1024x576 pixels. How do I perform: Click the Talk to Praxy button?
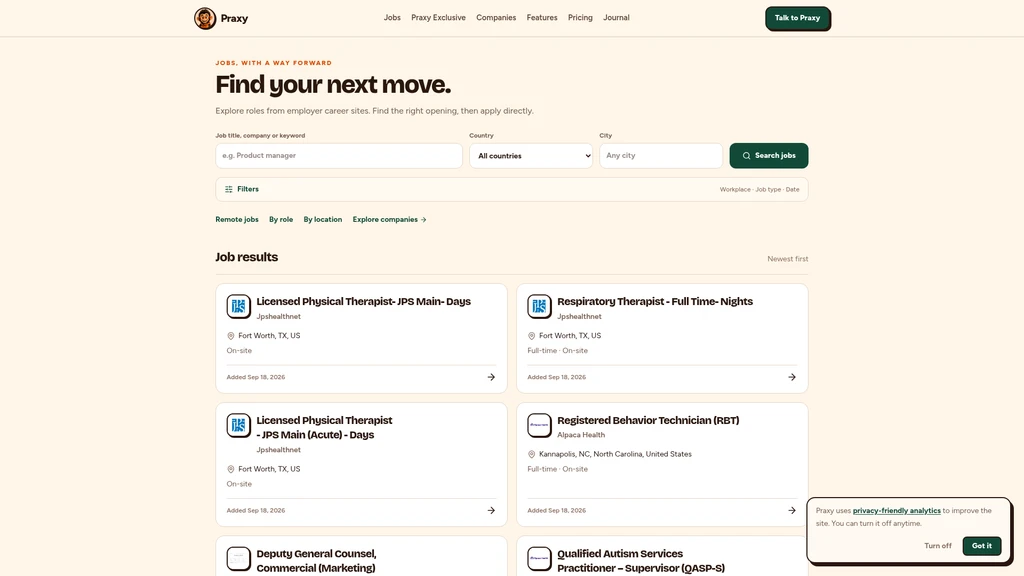pos(797,18)
